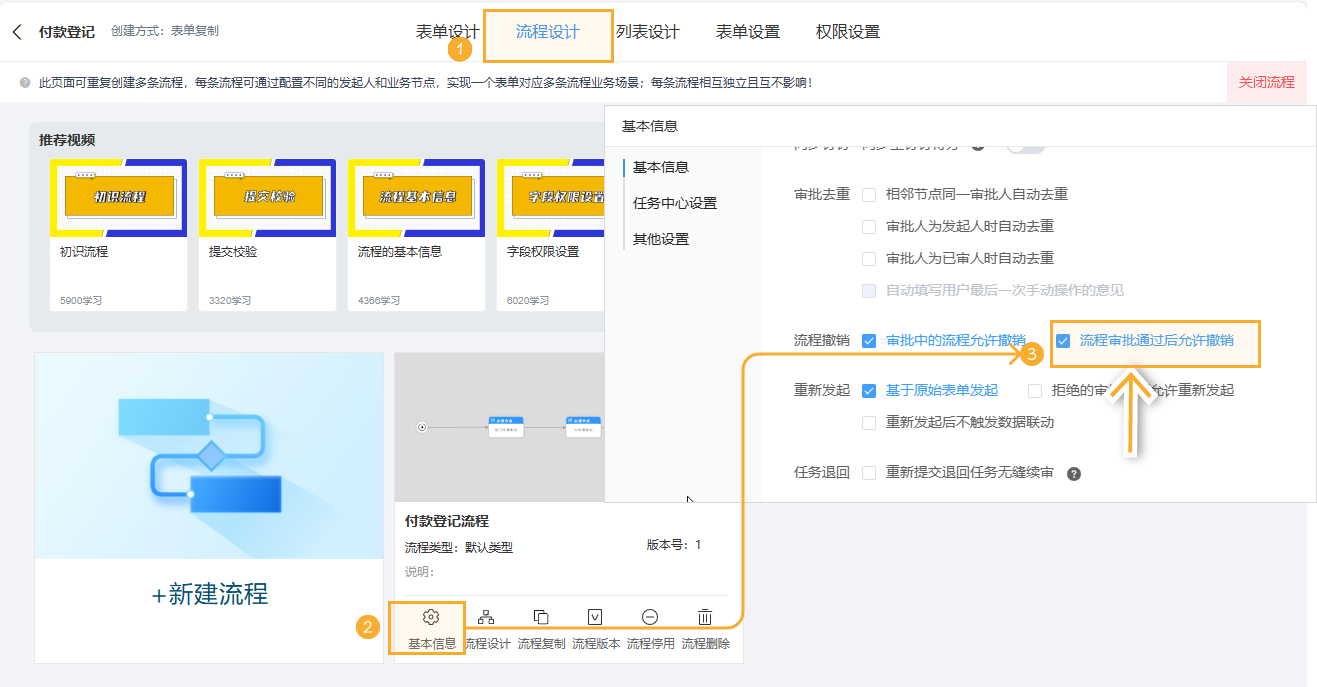
Task: Select 其他设置 in side menu
Action: point(660,239)
